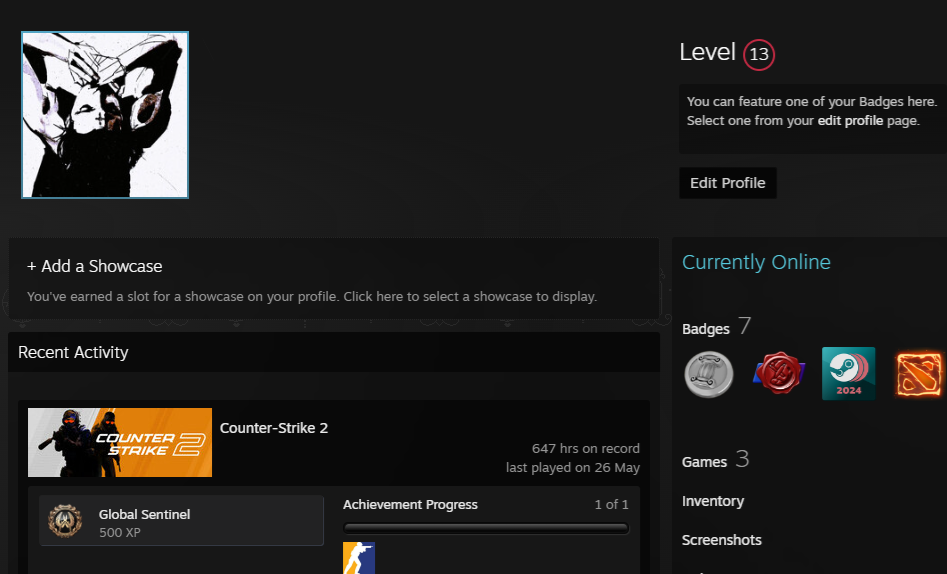Open the Inventory link
The height and width of the screenshot is (574, 947).
click(x=713, y=501)
